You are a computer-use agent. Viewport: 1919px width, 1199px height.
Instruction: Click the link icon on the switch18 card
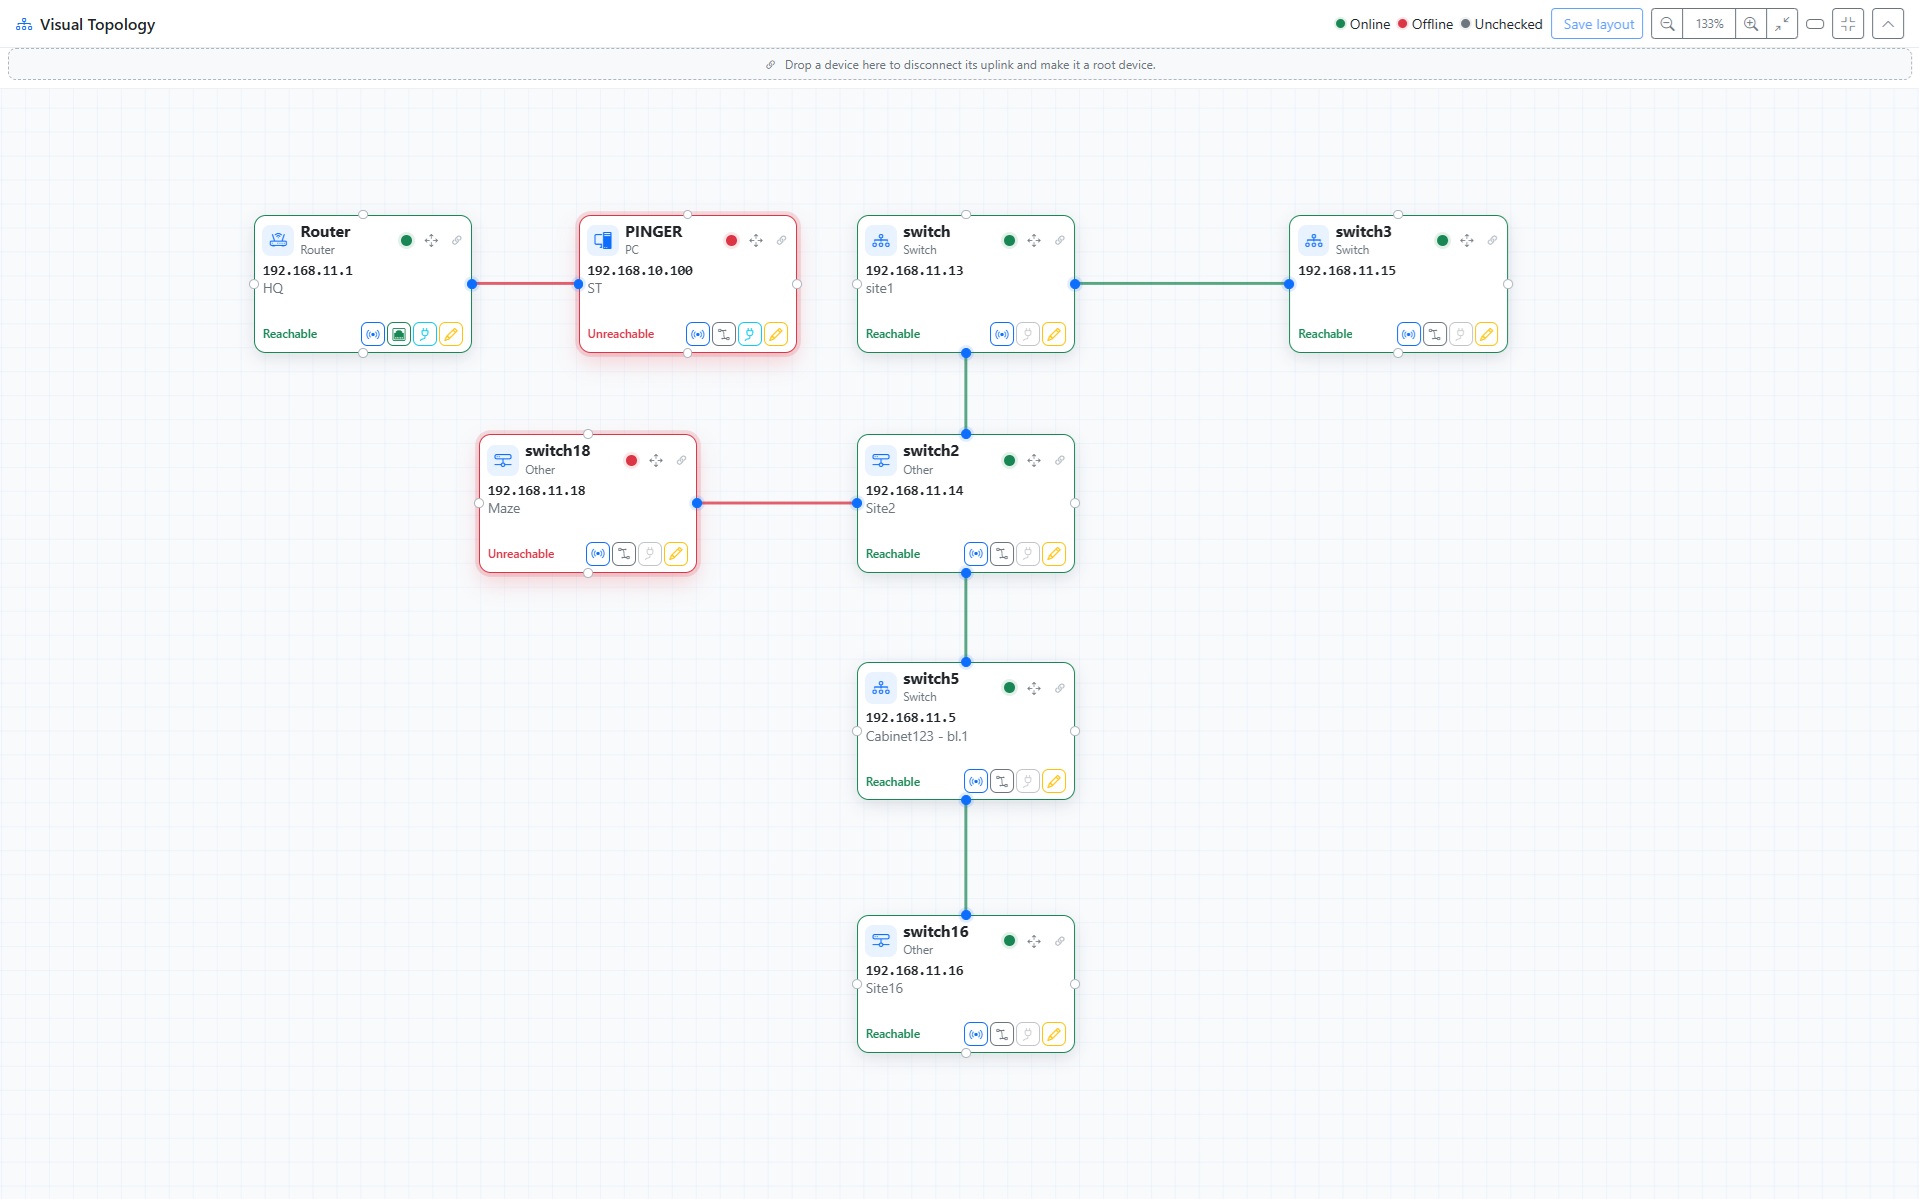click(682, 461)
